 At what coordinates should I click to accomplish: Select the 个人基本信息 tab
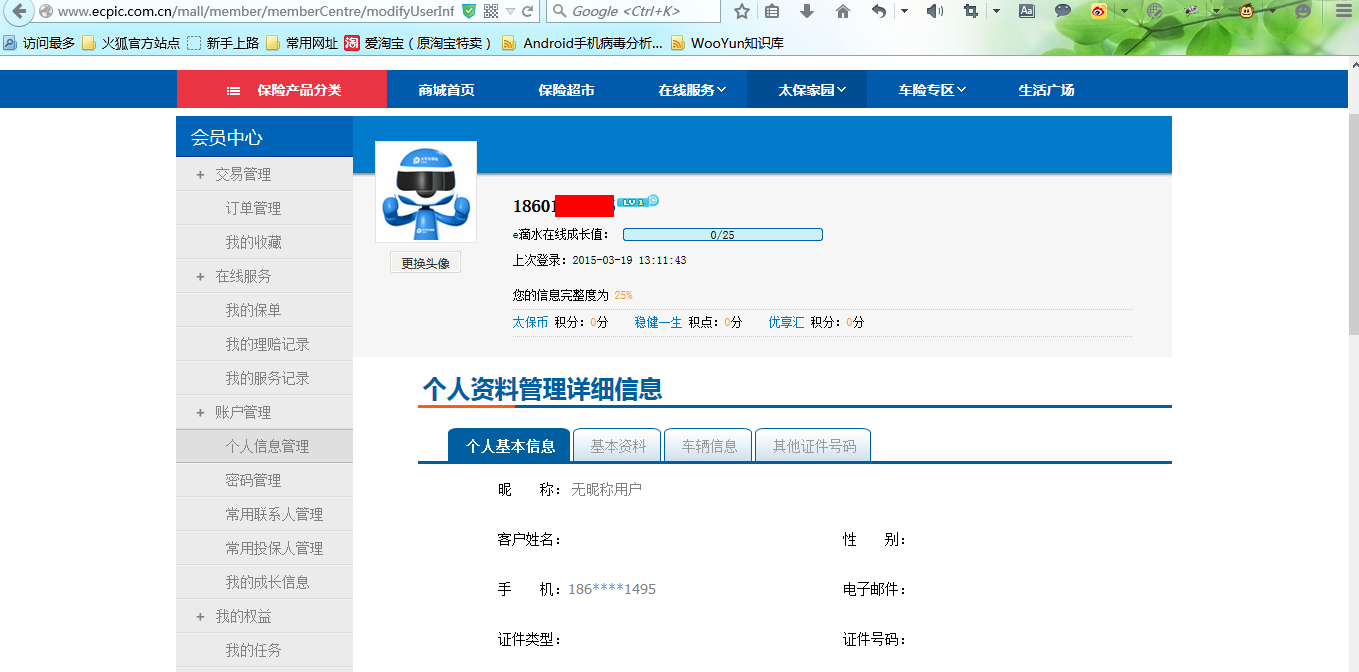tap(509, 445)
